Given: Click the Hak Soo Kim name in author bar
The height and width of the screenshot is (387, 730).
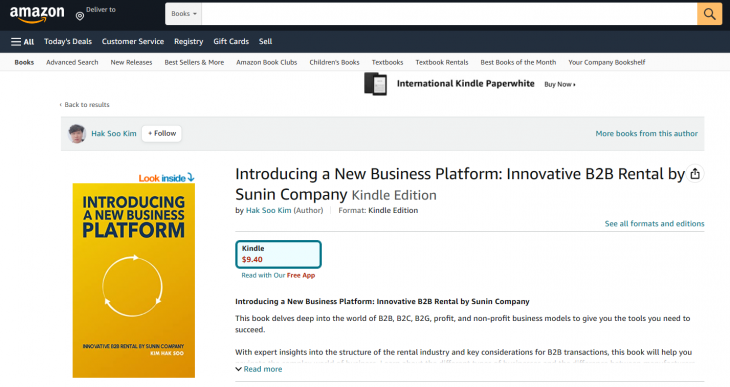Looking at the screenshot, I should tap(114, 134).
